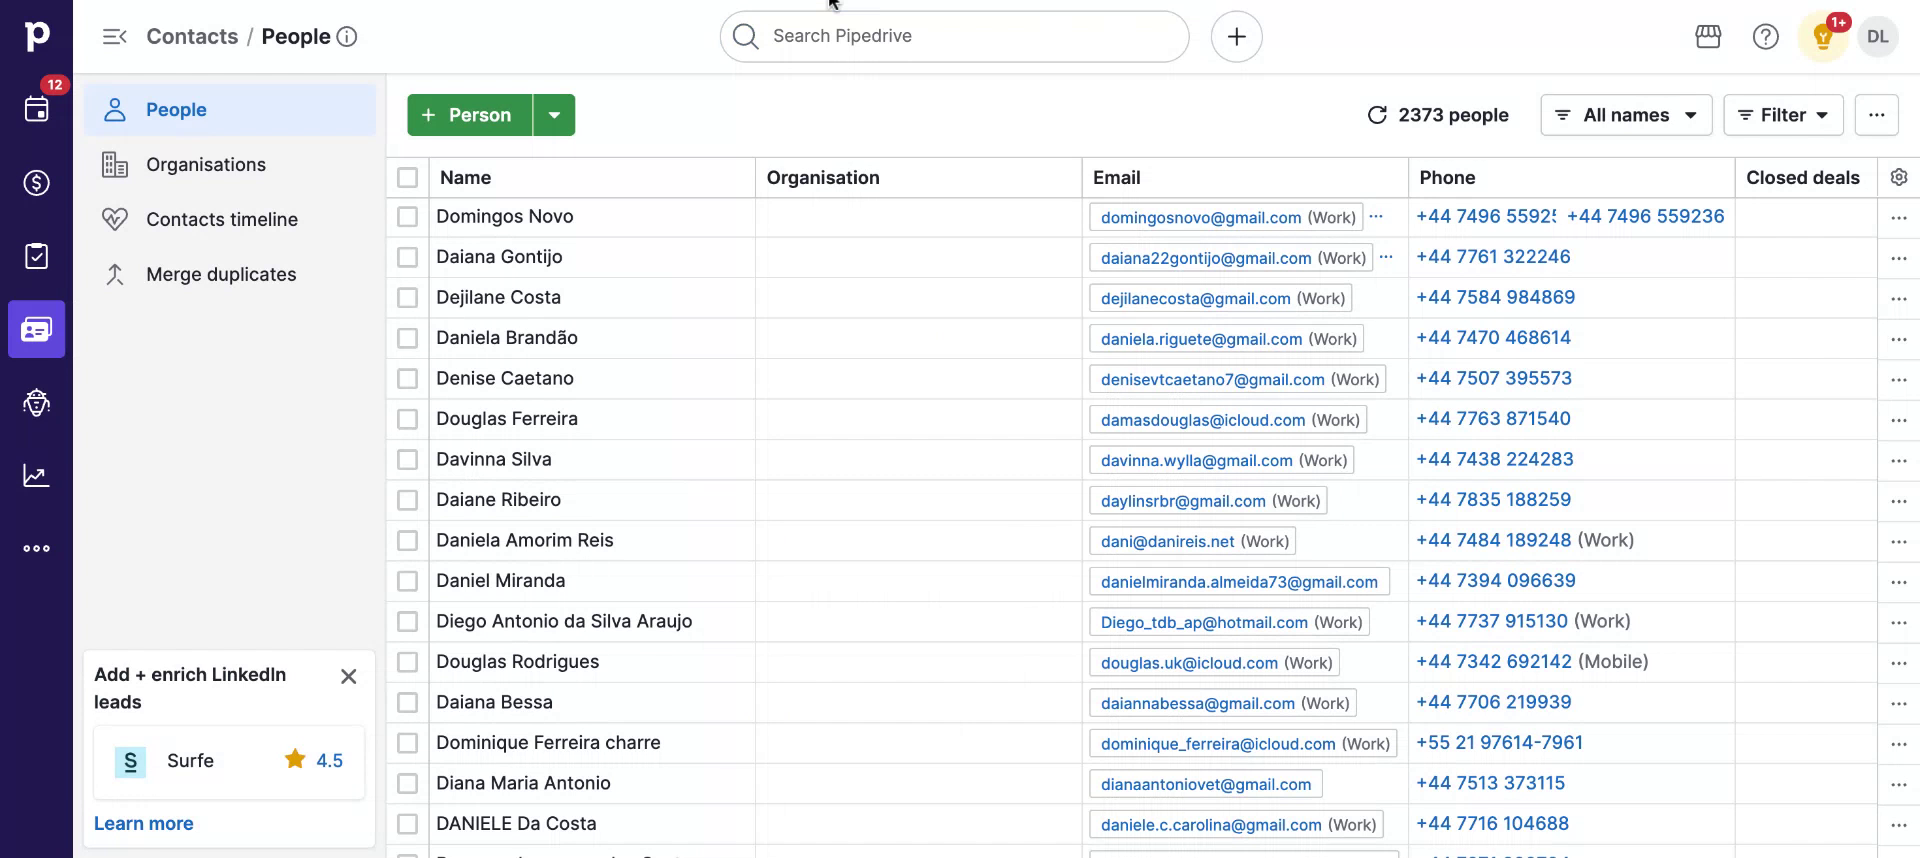The image size is (1920, 858).
Task: Open the Sales Assistant lightbulb icon
Action: click(x=1822, y=37)
